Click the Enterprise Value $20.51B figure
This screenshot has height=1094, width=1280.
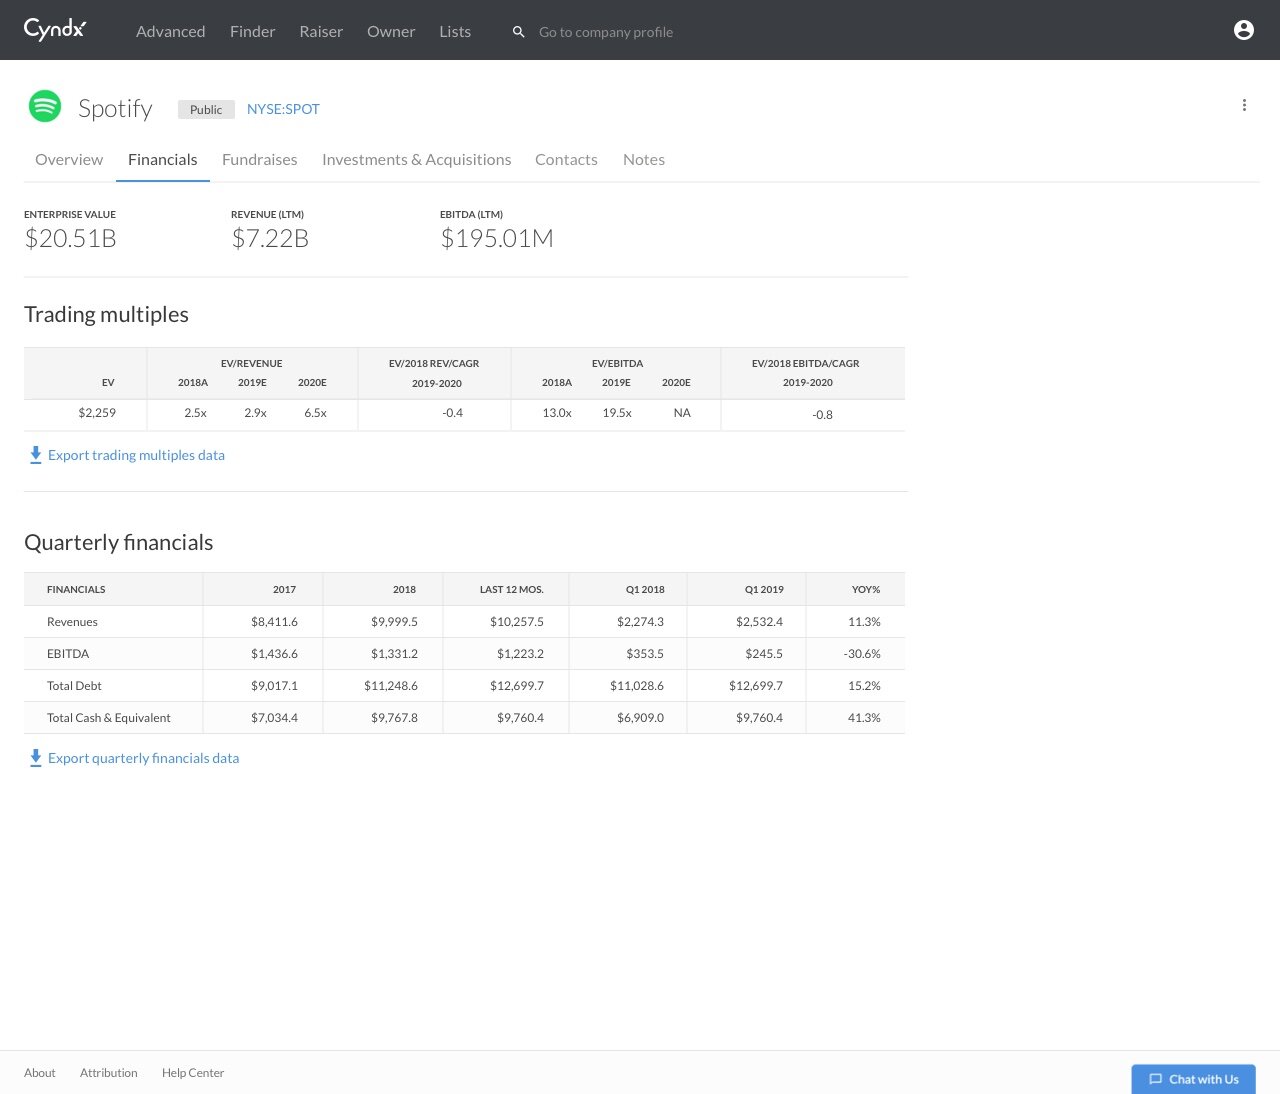(x=70, y=238)
